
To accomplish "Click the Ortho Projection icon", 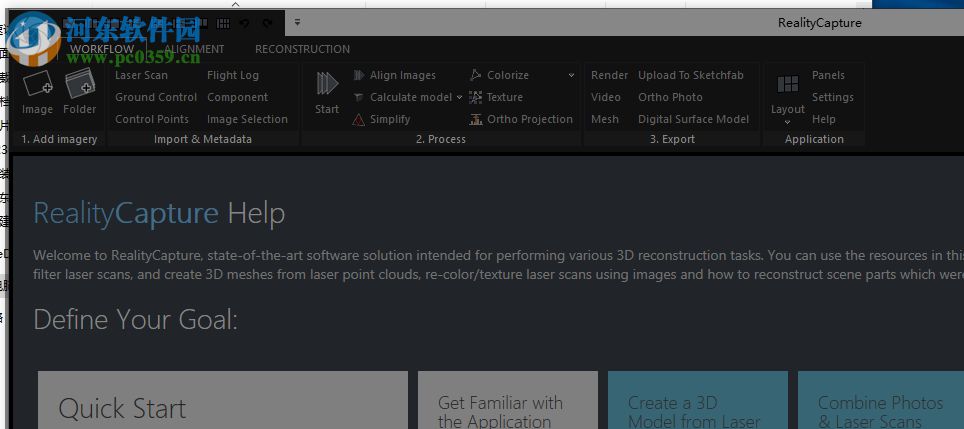I will [476, 119].
